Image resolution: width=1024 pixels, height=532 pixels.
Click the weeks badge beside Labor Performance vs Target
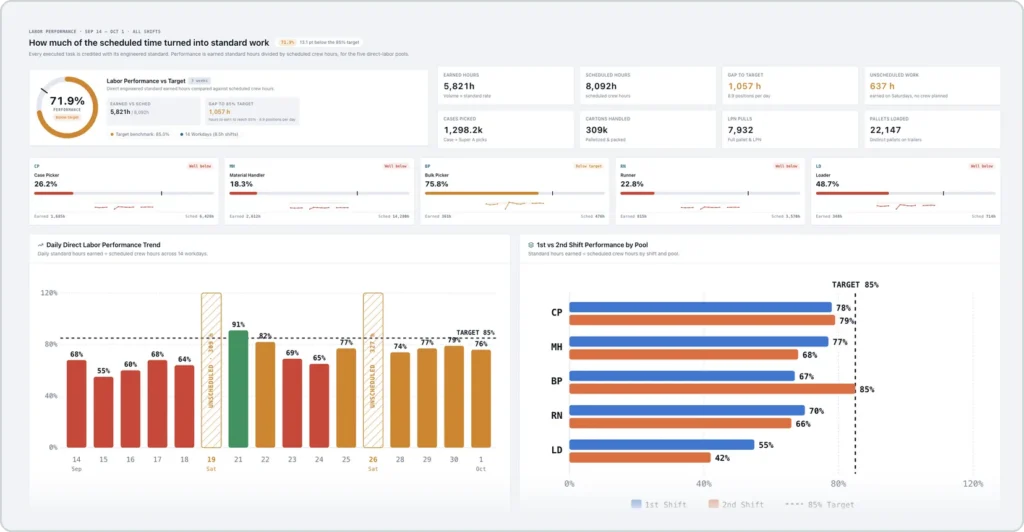click(x=199, y=81)
